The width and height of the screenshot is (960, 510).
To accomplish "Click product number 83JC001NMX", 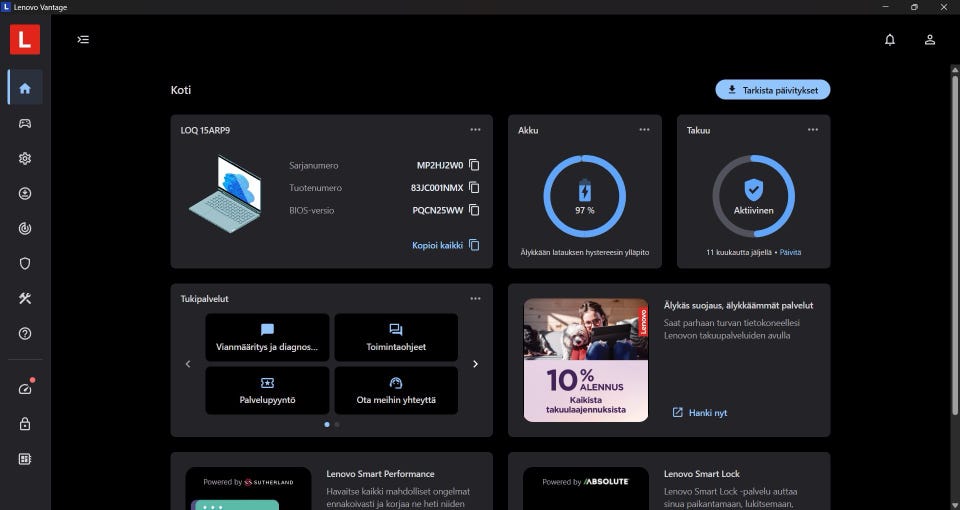I will click(437, 188).
